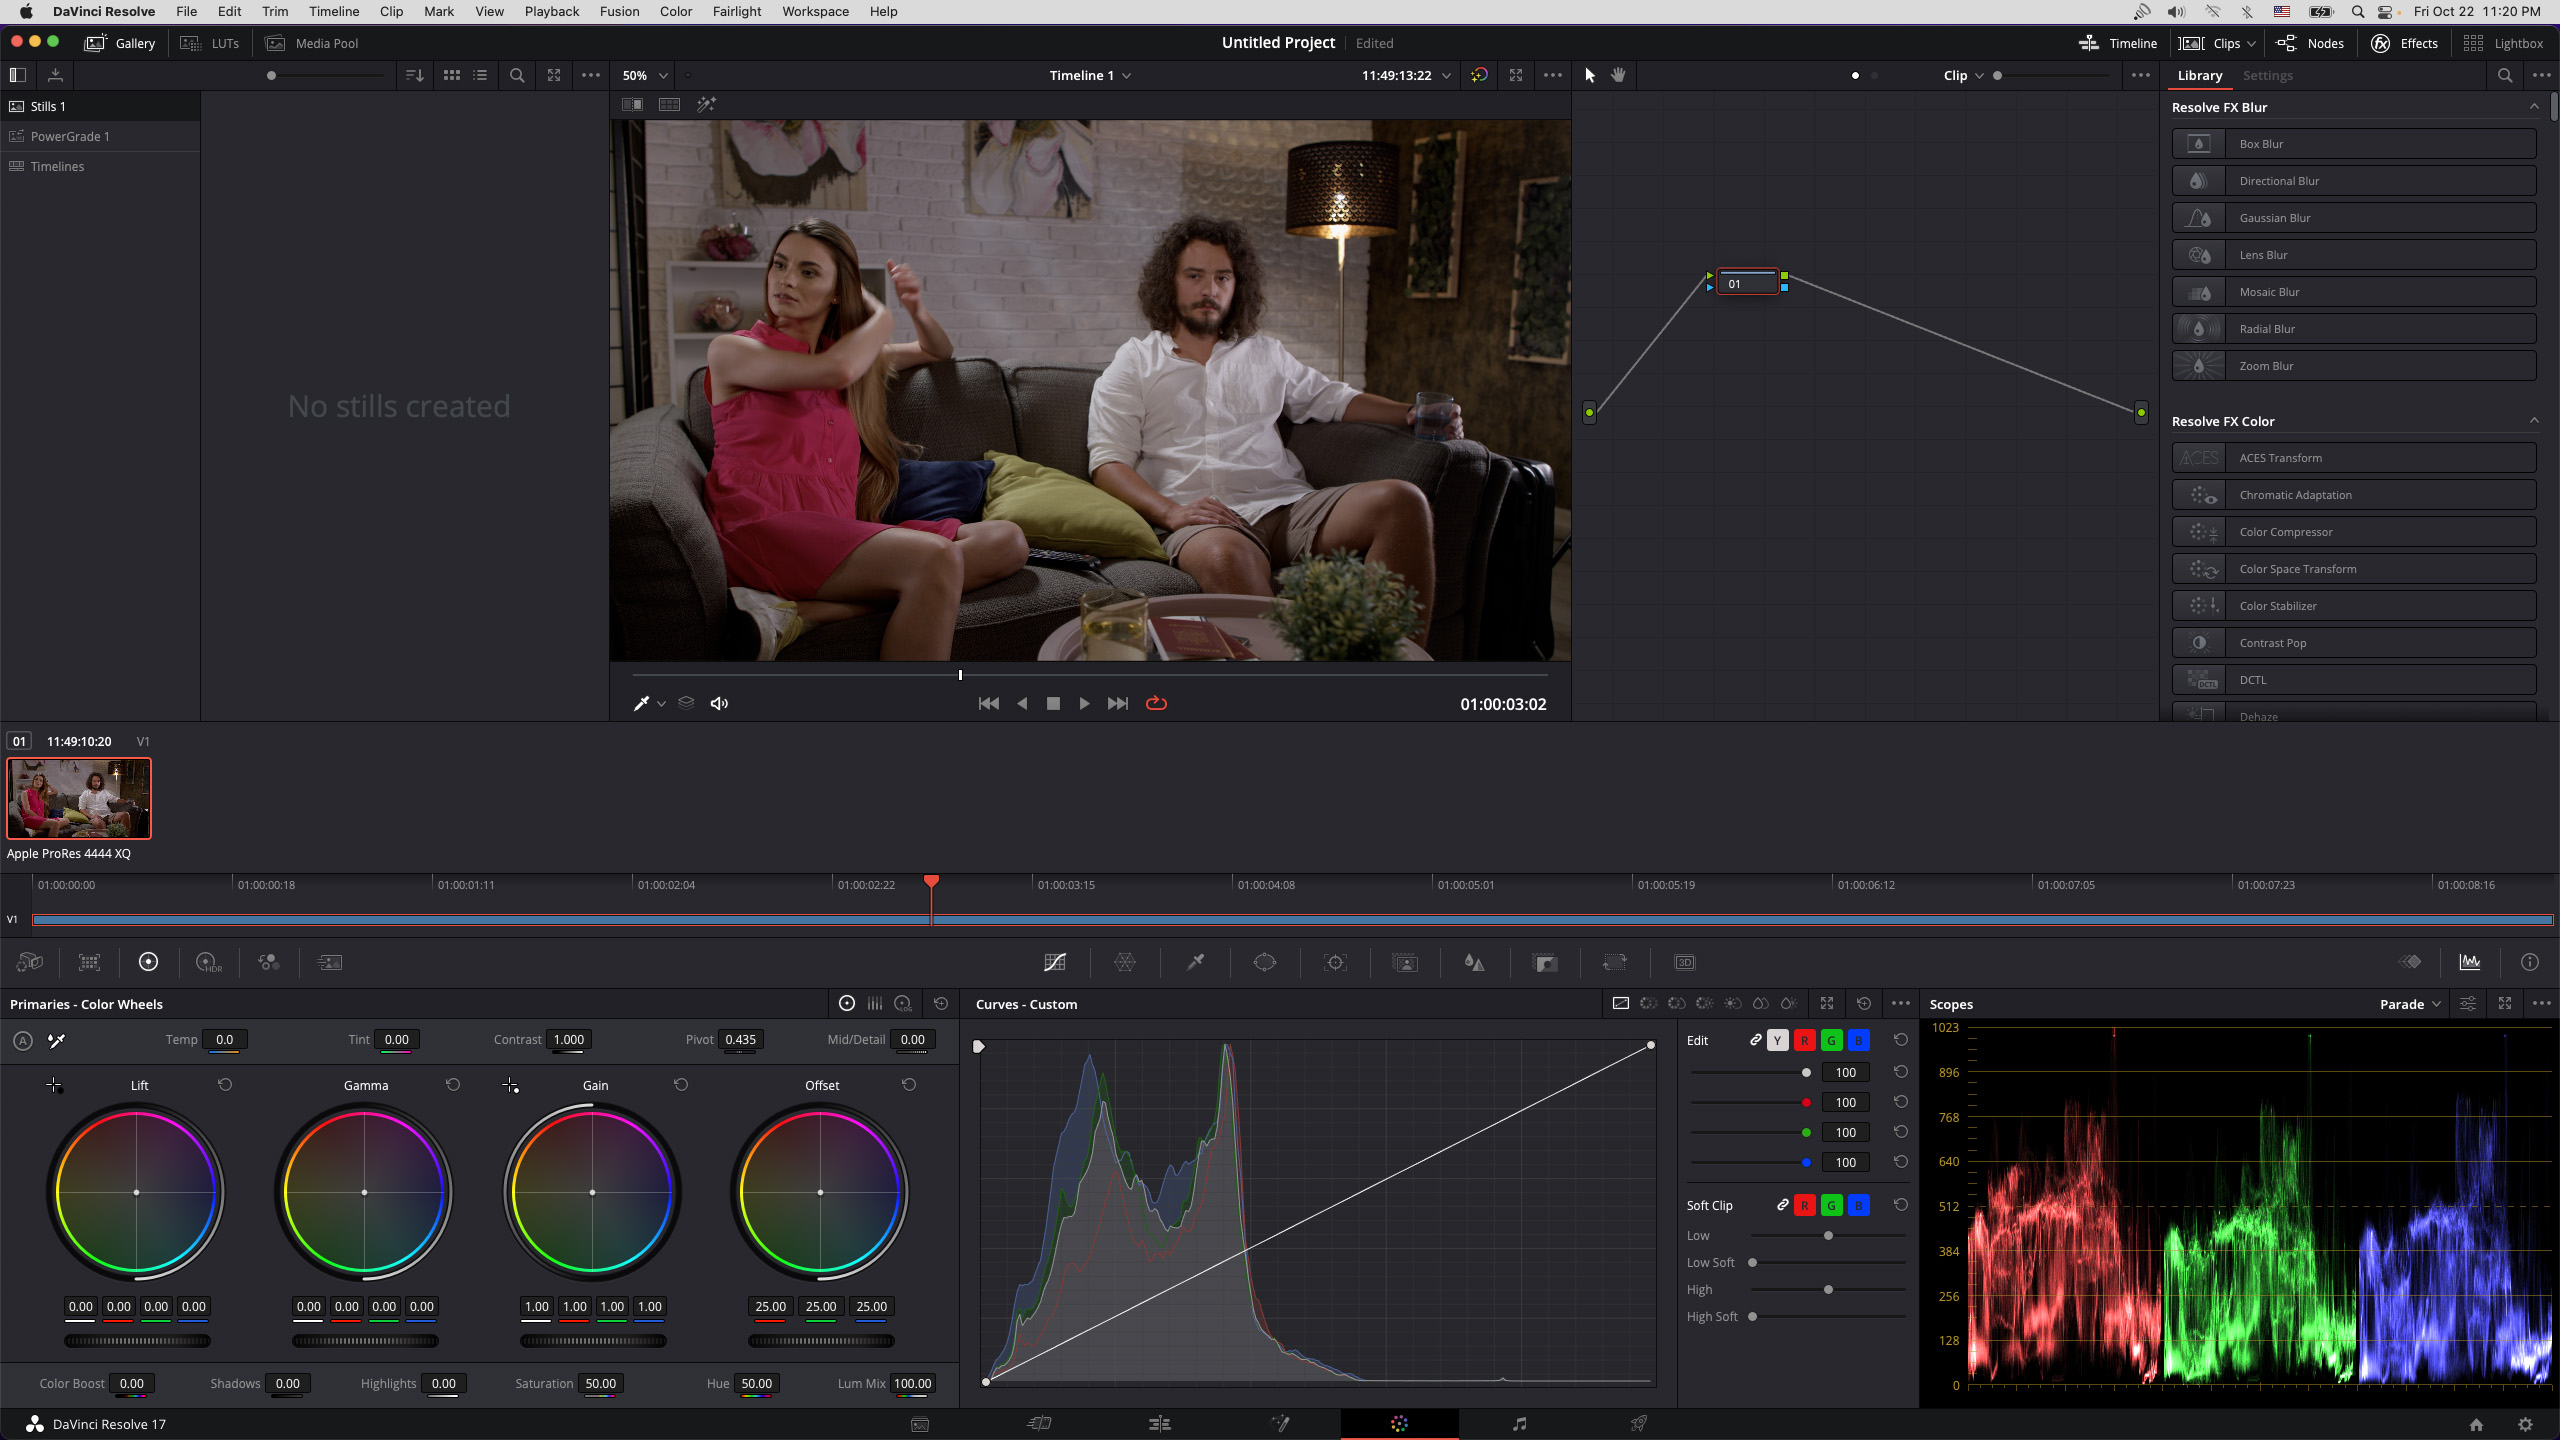Click the red intensity slider in Curves

pyautogui.click(x=1750, y=1102)
